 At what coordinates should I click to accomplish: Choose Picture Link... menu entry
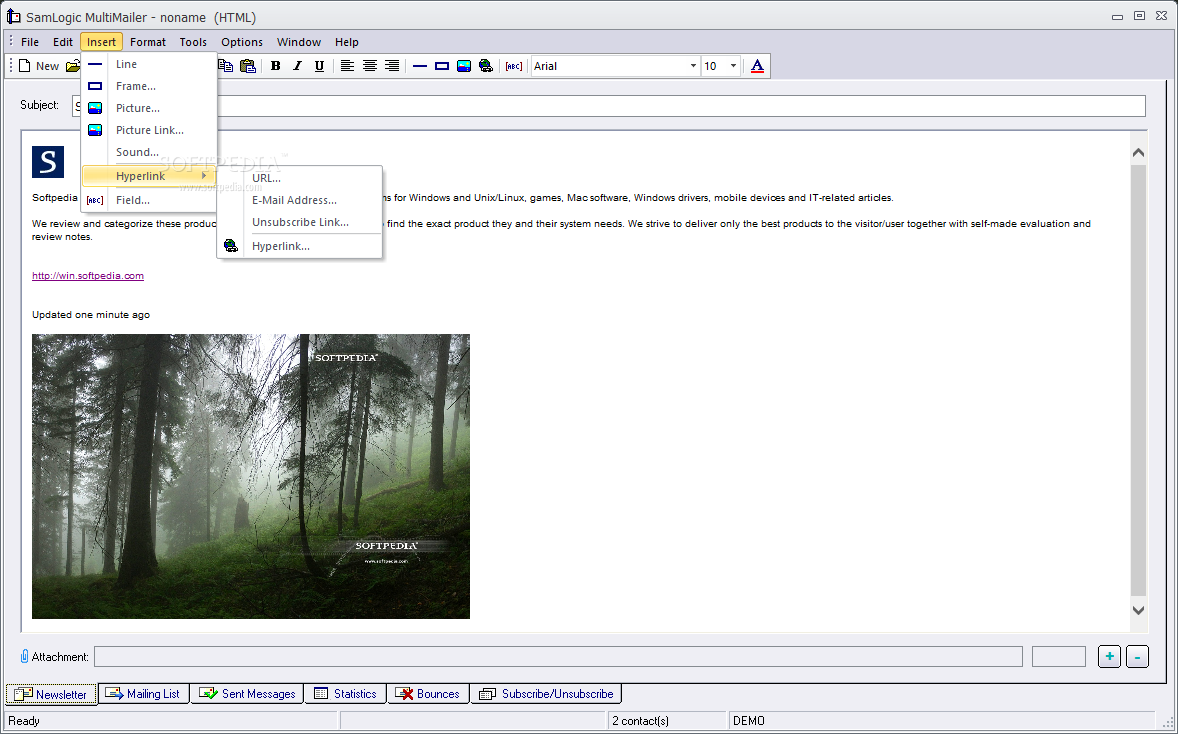click(x=149, y=130)
